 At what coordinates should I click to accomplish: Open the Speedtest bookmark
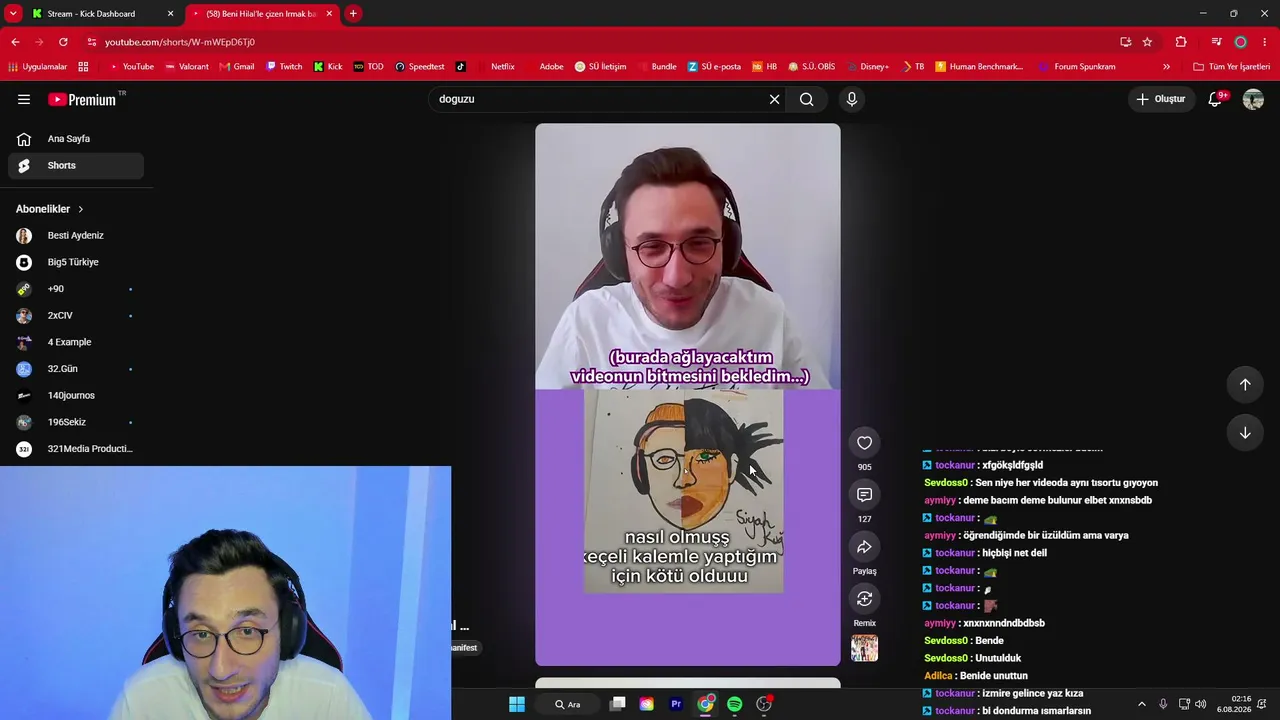coord(420,67)
